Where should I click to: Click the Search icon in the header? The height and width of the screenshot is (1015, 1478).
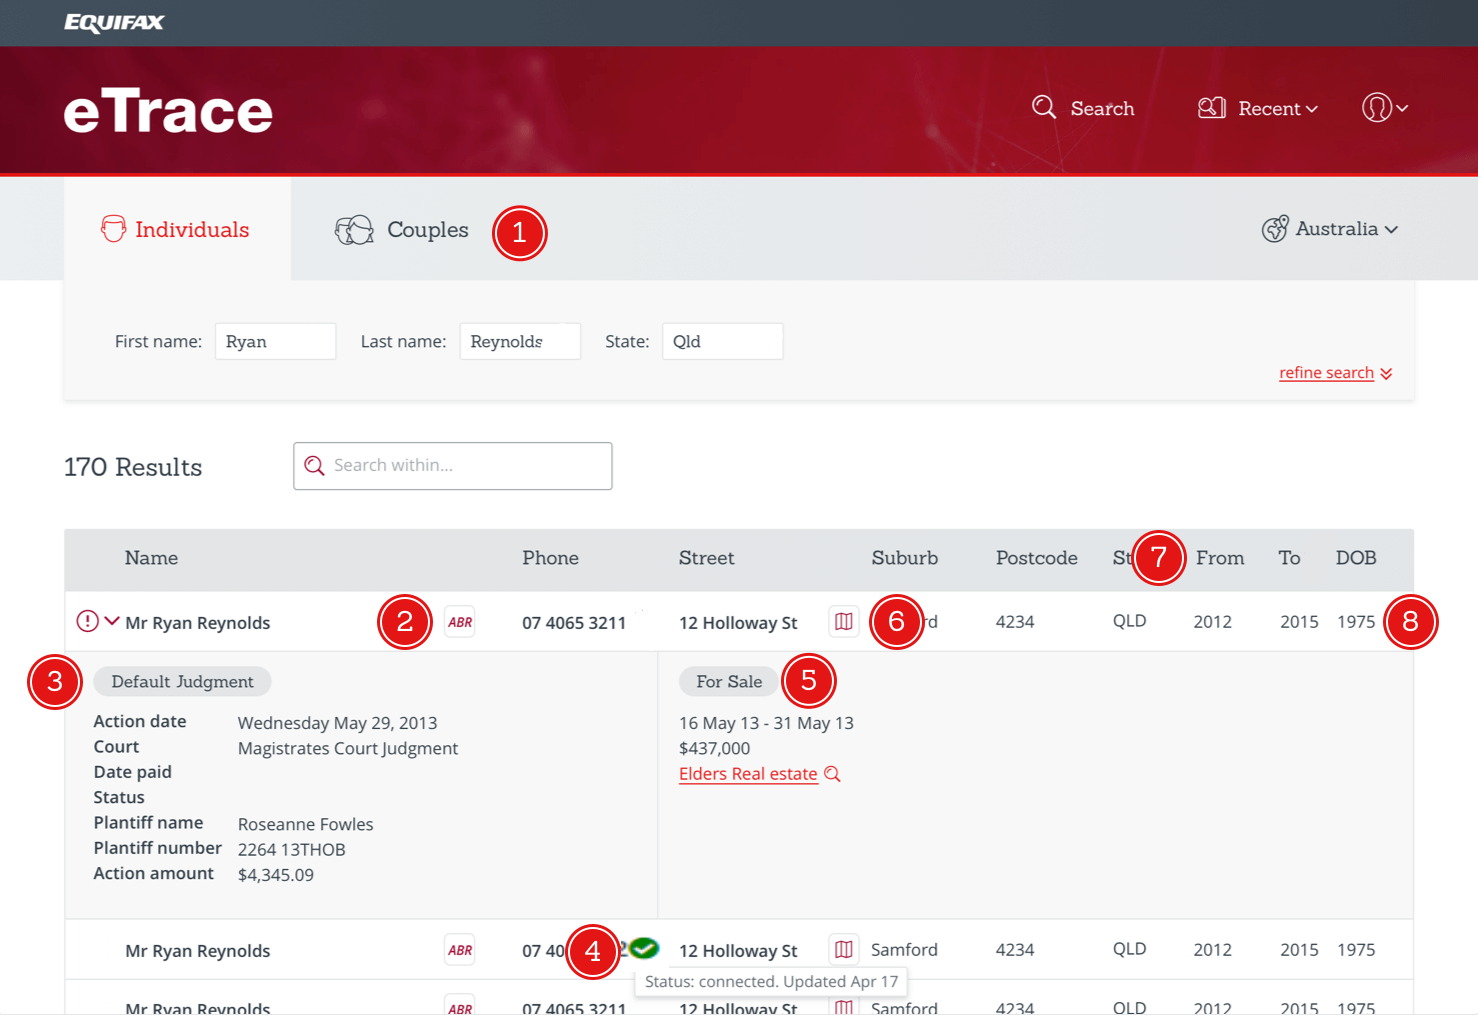pyautogui.click(x=1043, y=107)
